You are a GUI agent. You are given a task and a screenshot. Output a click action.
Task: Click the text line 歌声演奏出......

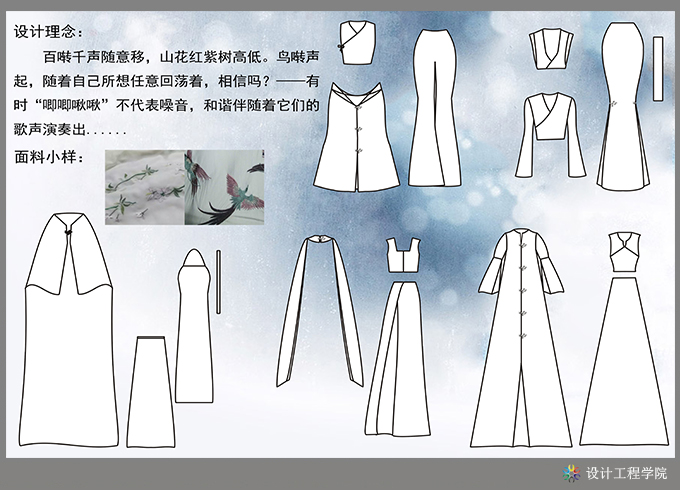(70, 129)
